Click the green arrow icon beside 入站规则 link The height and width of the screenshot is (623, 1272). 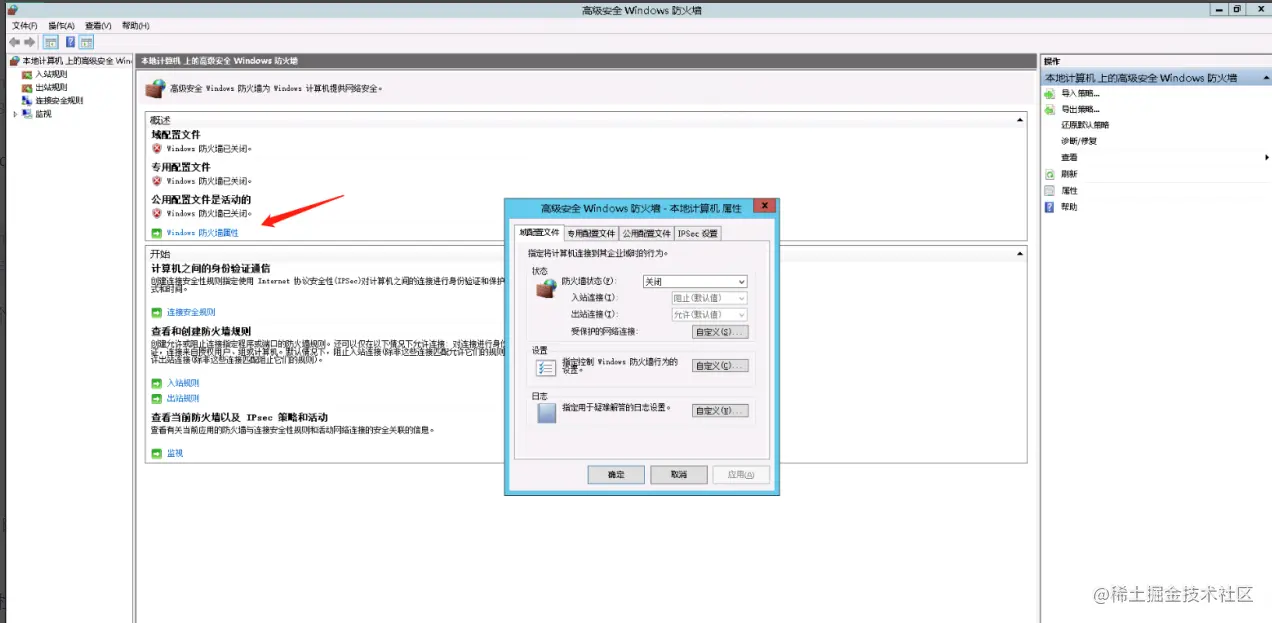[x=156, y=383]
